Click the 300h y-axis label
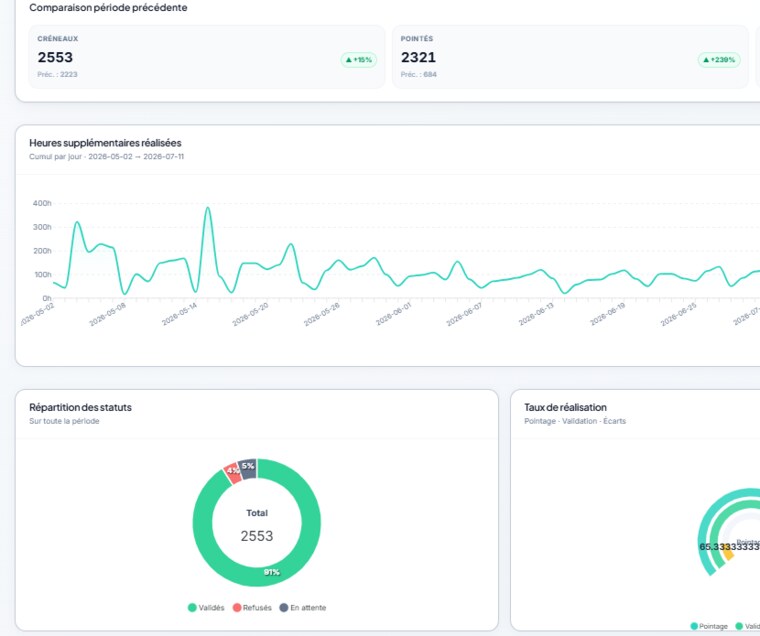The width and height of the screenshot is (760, 636). pyautogui.click(x=42, y=227)
